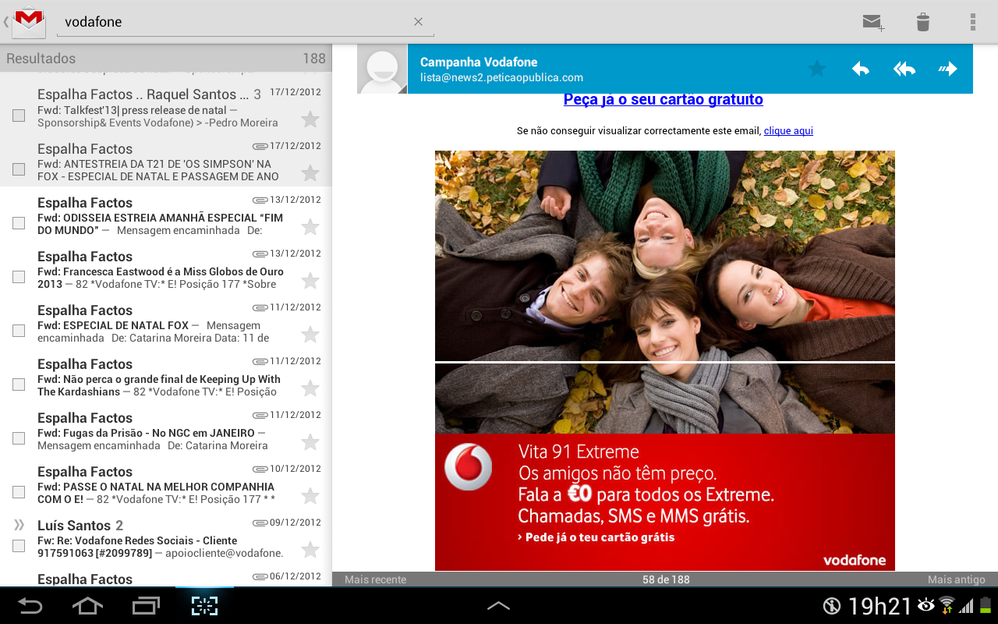Screen dimensions: 998x624
Task: Expand the Luís Santos conversation chevron
Action: pos(18,525)
